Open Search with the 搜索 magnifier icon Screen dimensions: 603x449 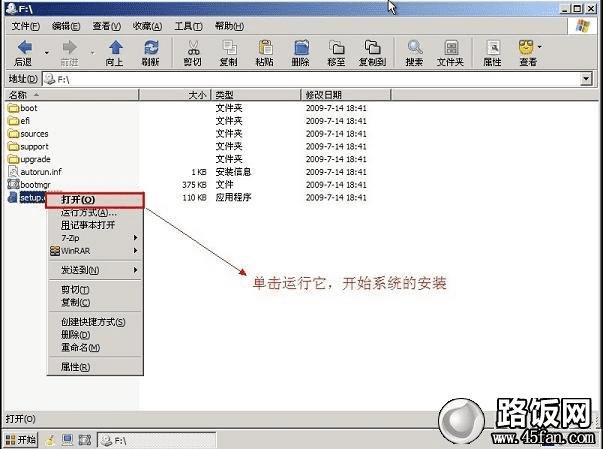coord(415,48)
